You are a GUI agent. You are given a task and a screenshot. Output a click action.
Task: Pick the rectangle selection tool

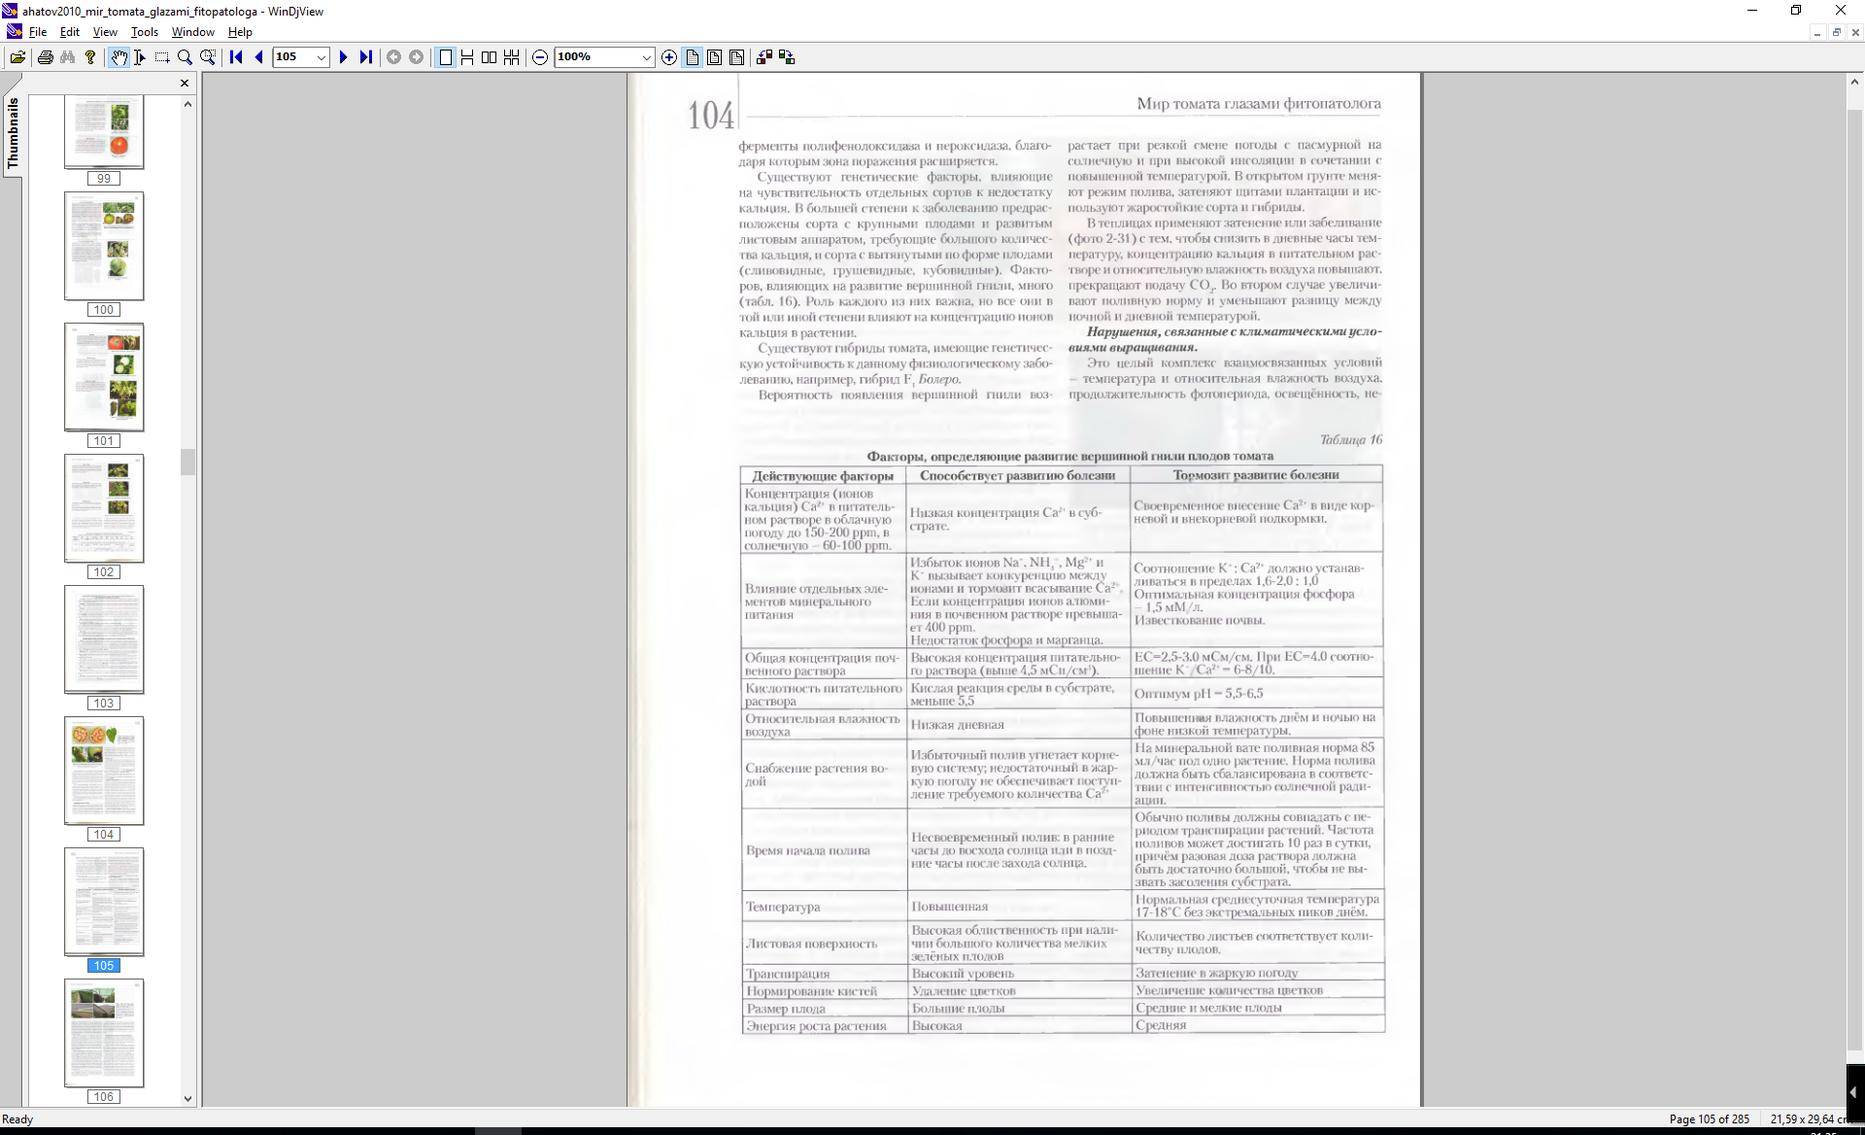pyautogui.click(x=162, y=57)
